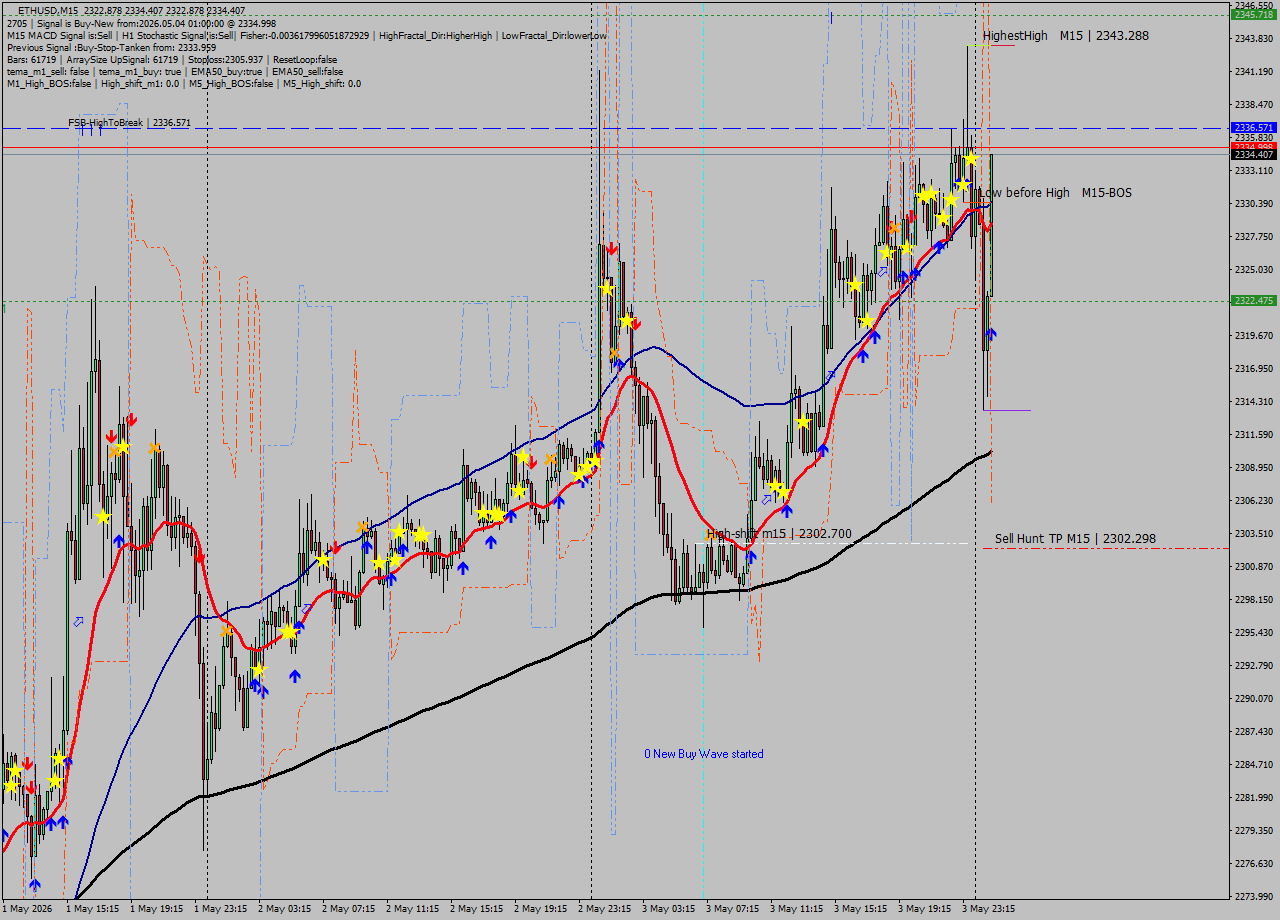
Task: Click the "HighestHigh M15 | 2343.288" label
Action: [1065, 36]
